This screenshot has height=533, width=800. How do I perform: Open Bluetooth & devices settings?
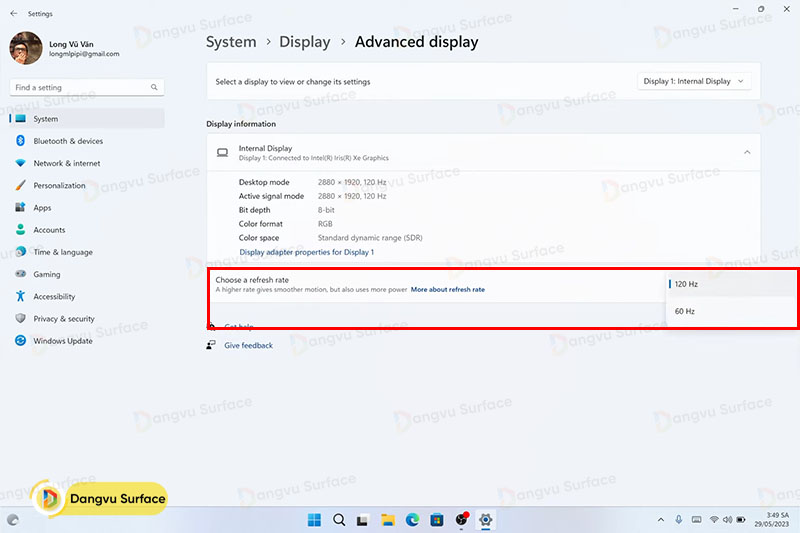[x=68, y=141]
